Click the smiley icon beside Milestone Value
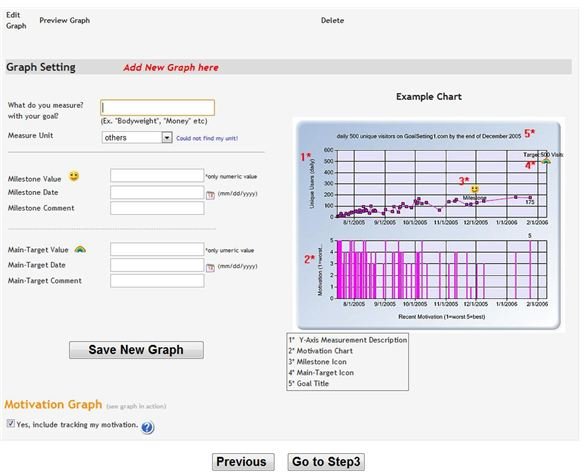The width and height of the screenshot is (584, 472). 74,176
